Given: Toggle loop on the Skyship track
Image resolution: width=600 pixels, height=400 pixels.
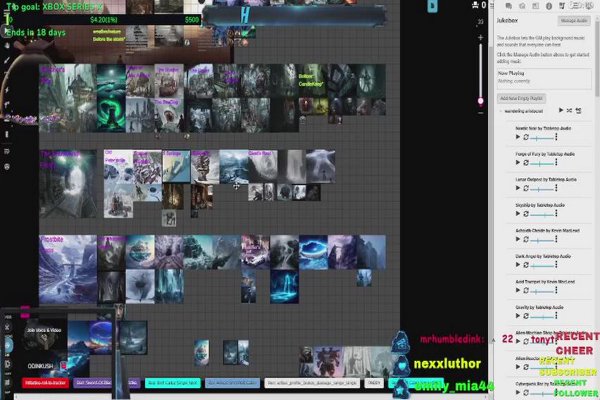Looking at the screenshot, I should tap(526, 214).
